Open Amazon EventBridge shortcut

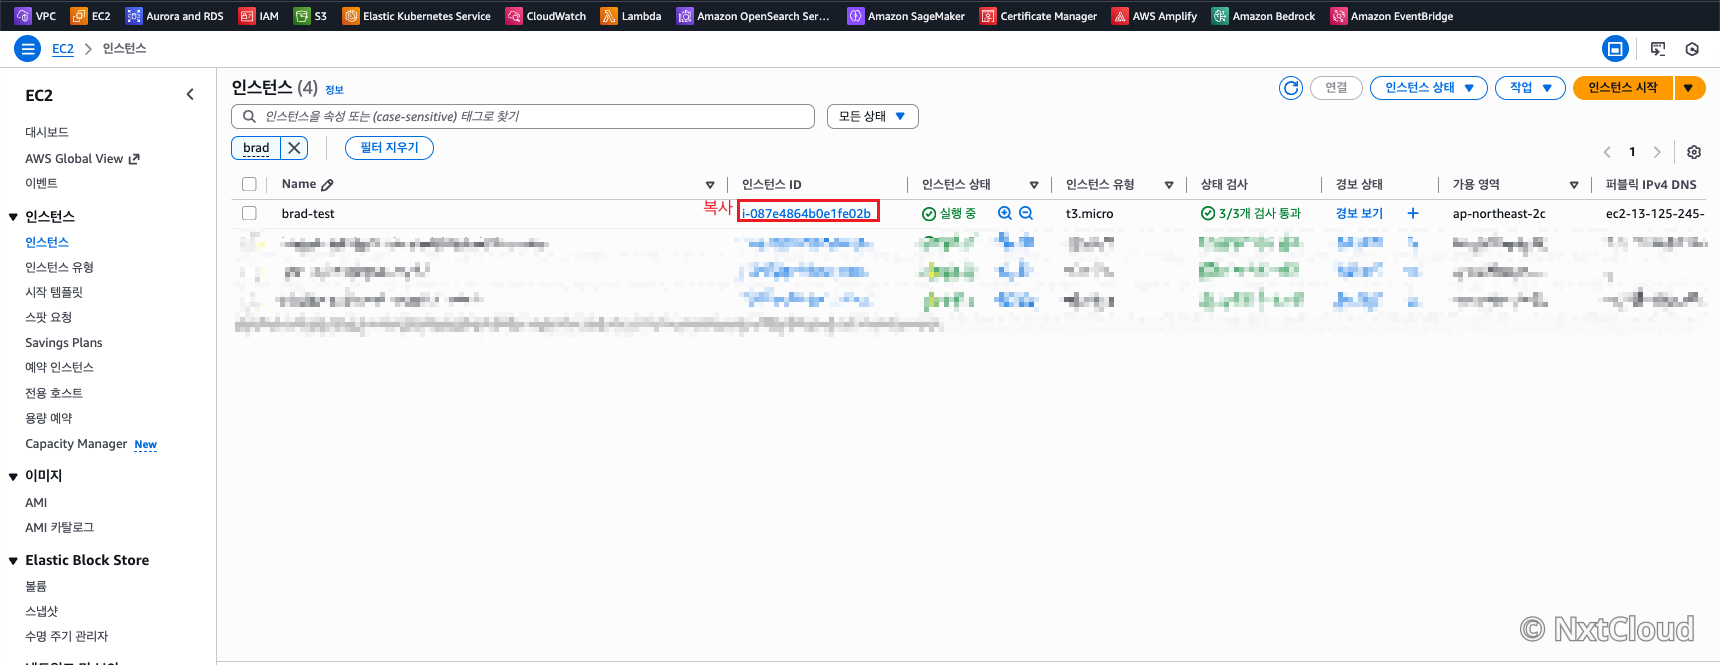(x=1391, y=16)
